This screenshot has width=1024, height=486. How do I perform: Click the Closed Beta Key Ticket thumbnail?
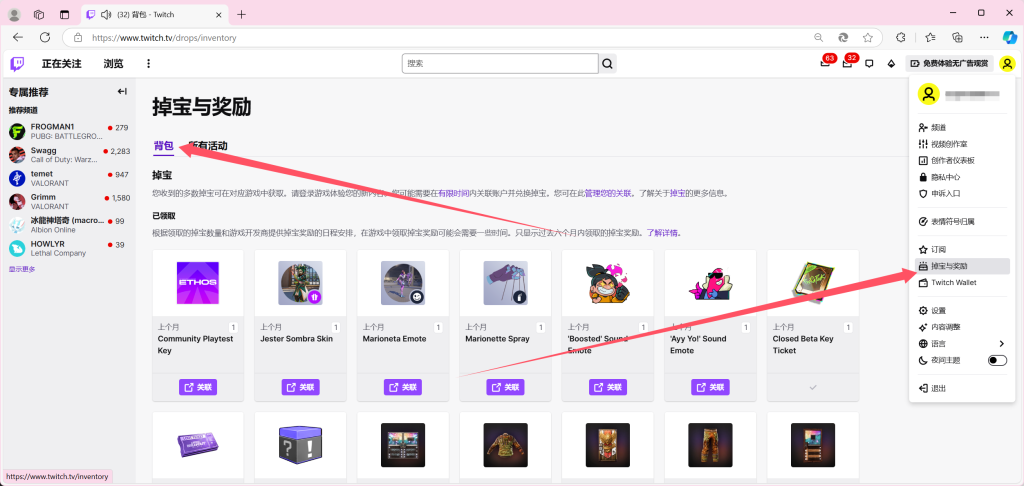tap(813, 283)
